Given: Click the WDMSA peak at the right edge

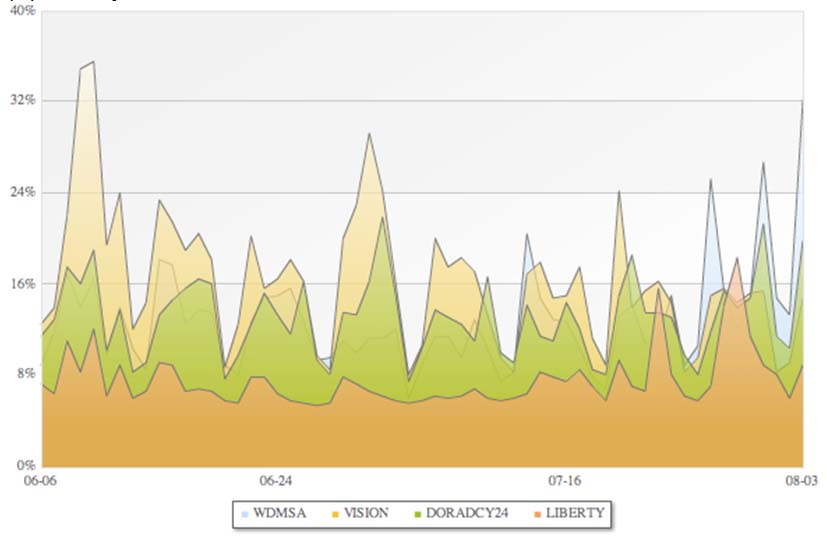Looking at the screenshot, I should [x=802, y=102].
